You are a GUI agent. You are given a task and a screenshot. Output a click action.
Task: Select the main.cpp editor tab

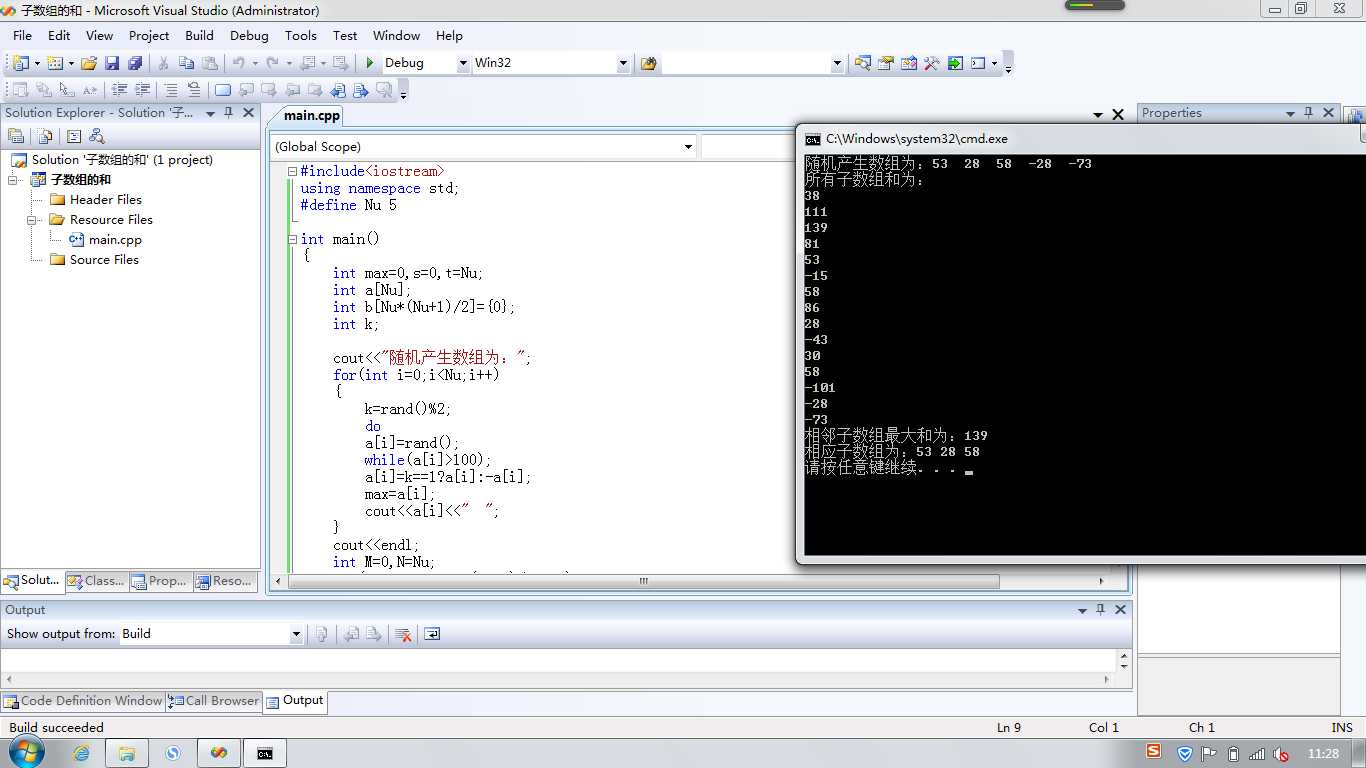311,116
